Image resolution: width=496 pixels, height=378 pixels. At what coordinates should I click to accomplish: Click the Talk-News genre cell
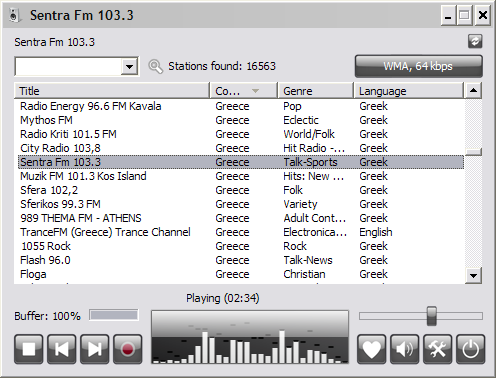308,260
